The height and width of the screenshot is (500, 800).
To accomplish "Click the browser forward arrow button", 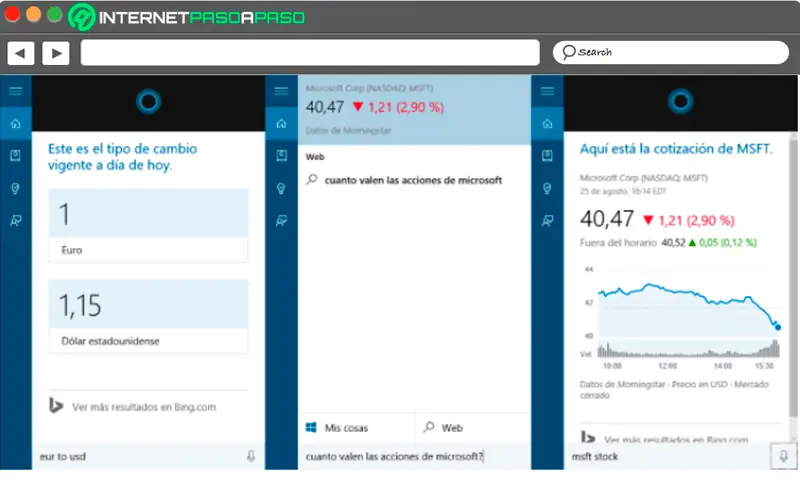I will tap(56, 53).
